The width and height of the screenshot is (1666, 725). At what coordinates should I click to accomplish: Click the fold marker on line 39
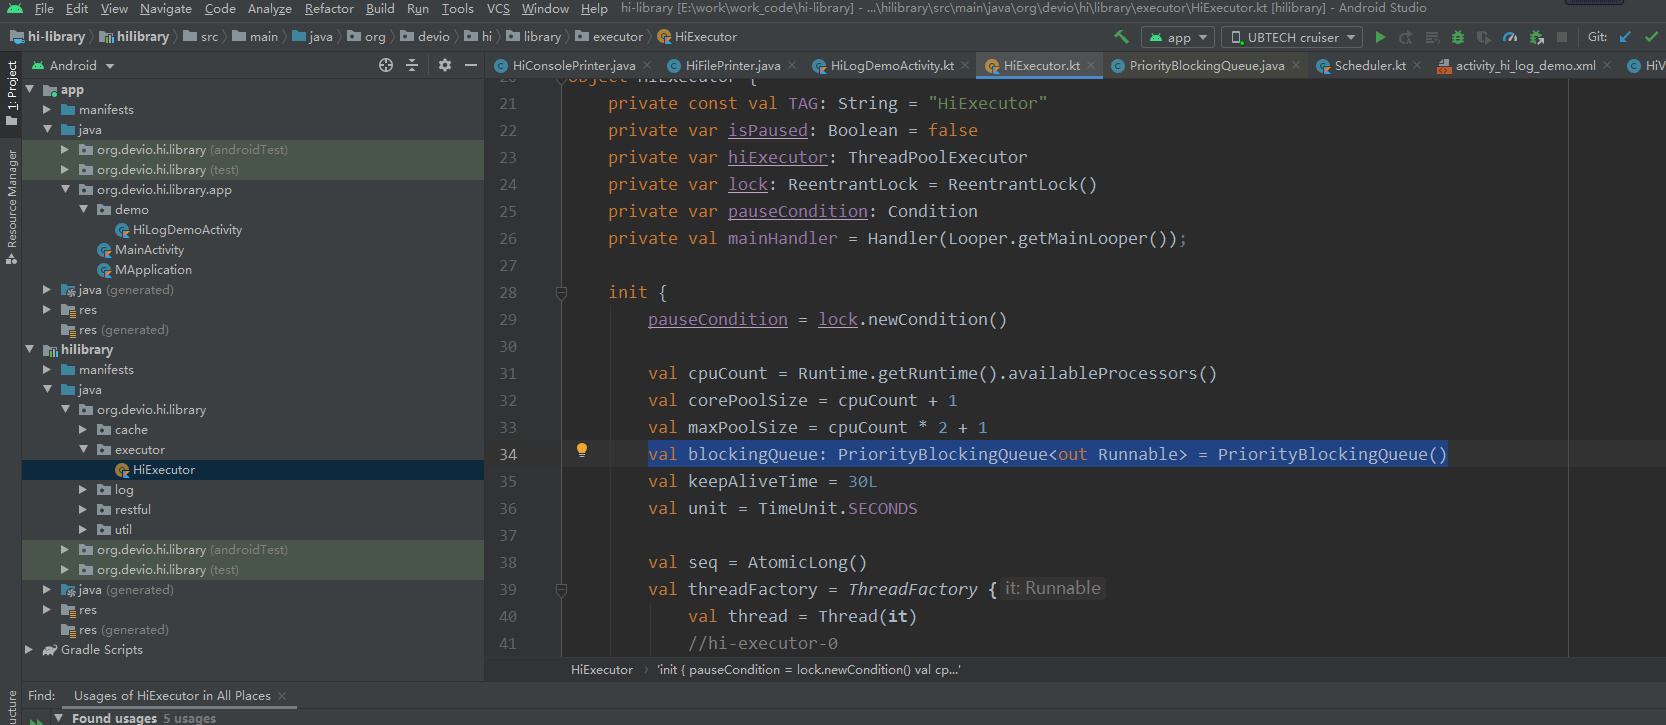561,590
